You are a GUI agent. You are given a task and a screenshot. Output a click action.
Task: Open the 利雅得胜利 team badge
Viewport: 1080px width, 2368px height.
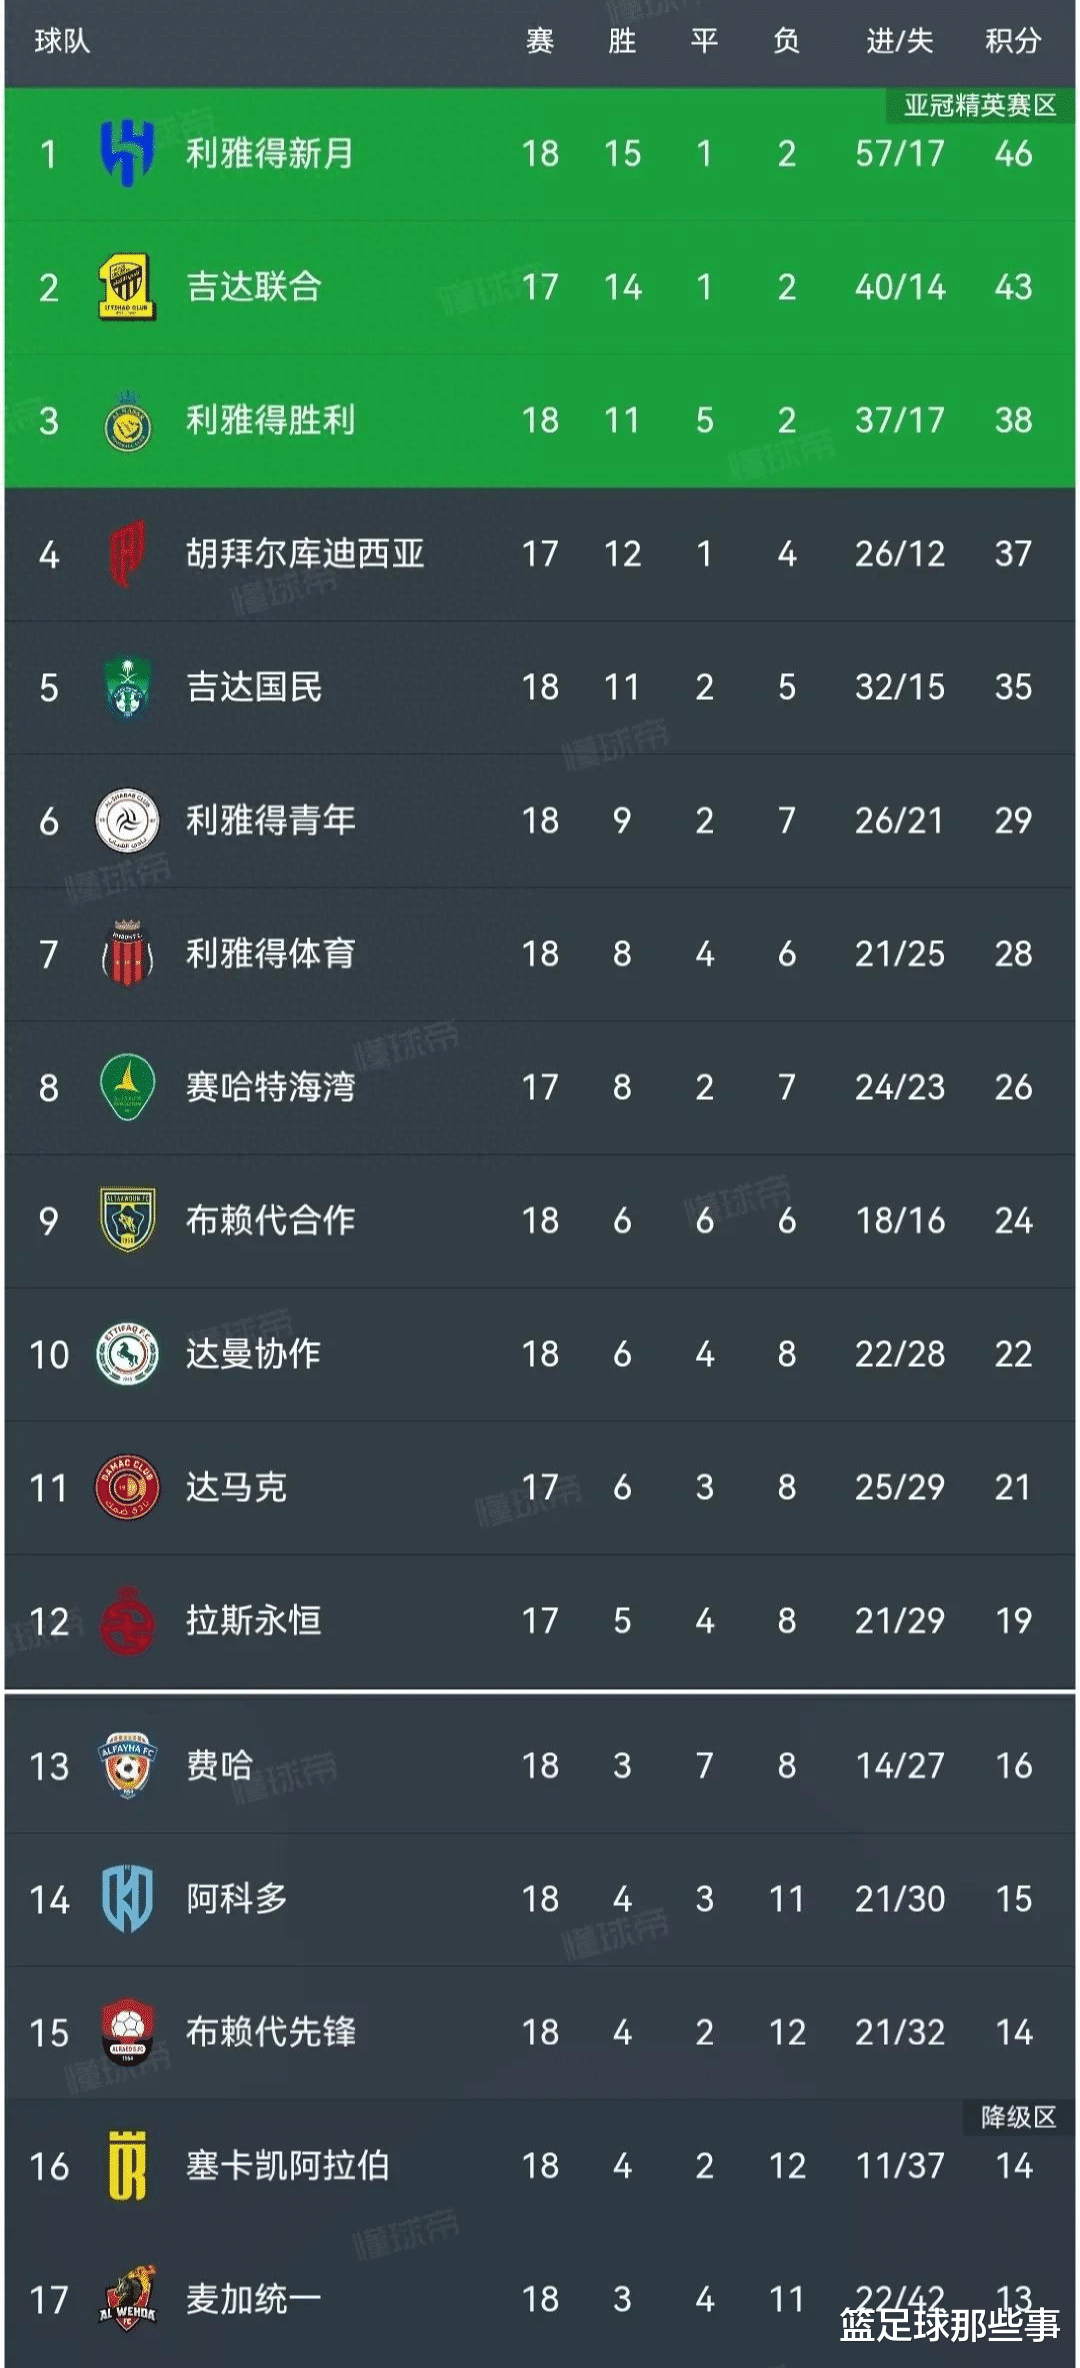[127, 422]
